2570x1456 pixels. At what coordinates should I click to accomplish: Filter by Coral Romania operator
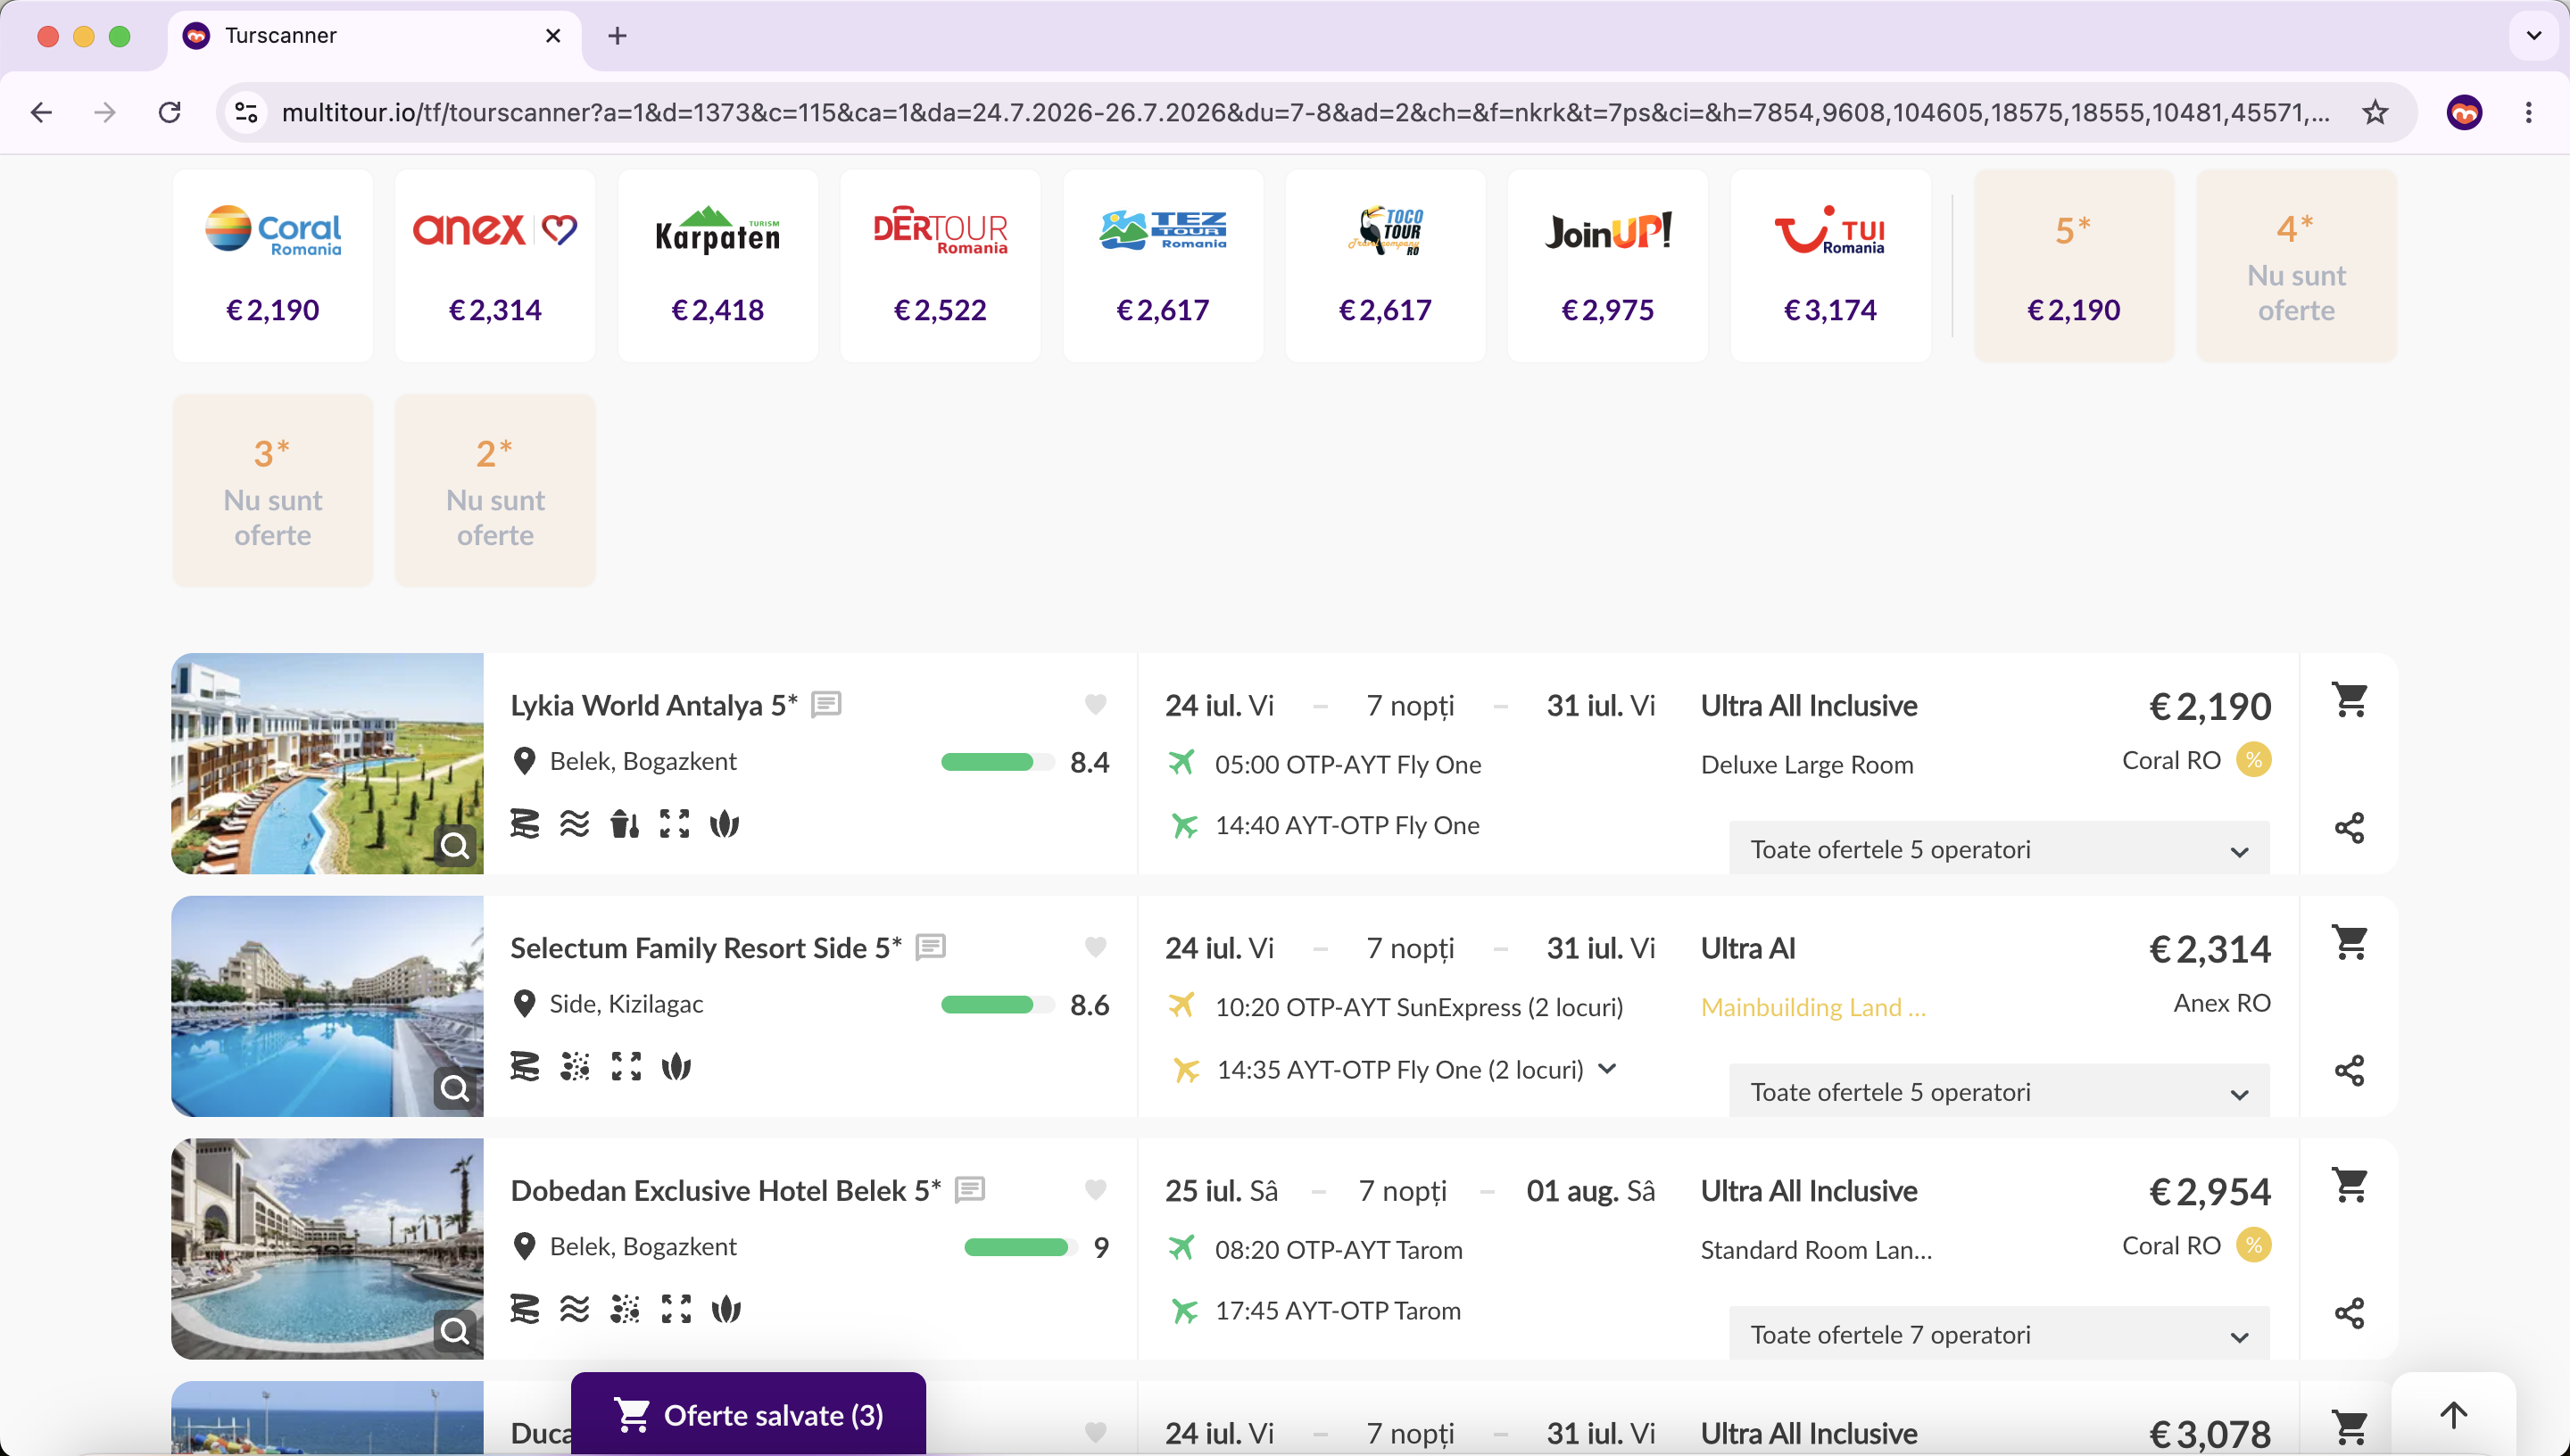[x=273, y=266]
